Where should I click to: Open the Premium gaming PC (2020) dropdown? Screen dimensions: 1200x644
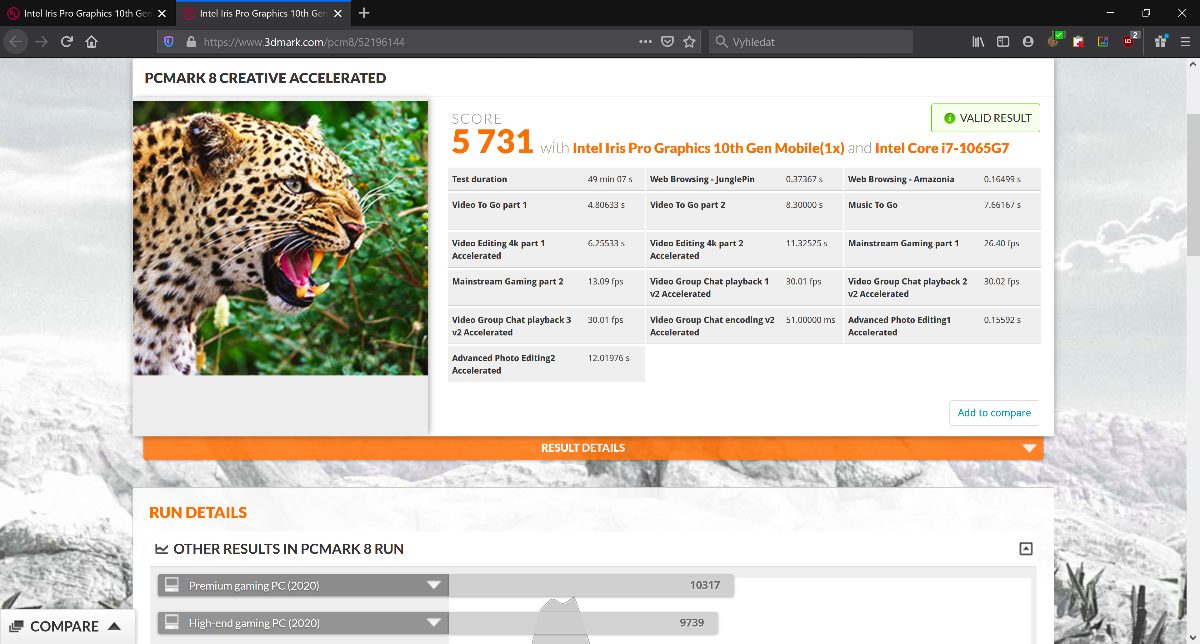pyautogui.click(x=433, y=585)
